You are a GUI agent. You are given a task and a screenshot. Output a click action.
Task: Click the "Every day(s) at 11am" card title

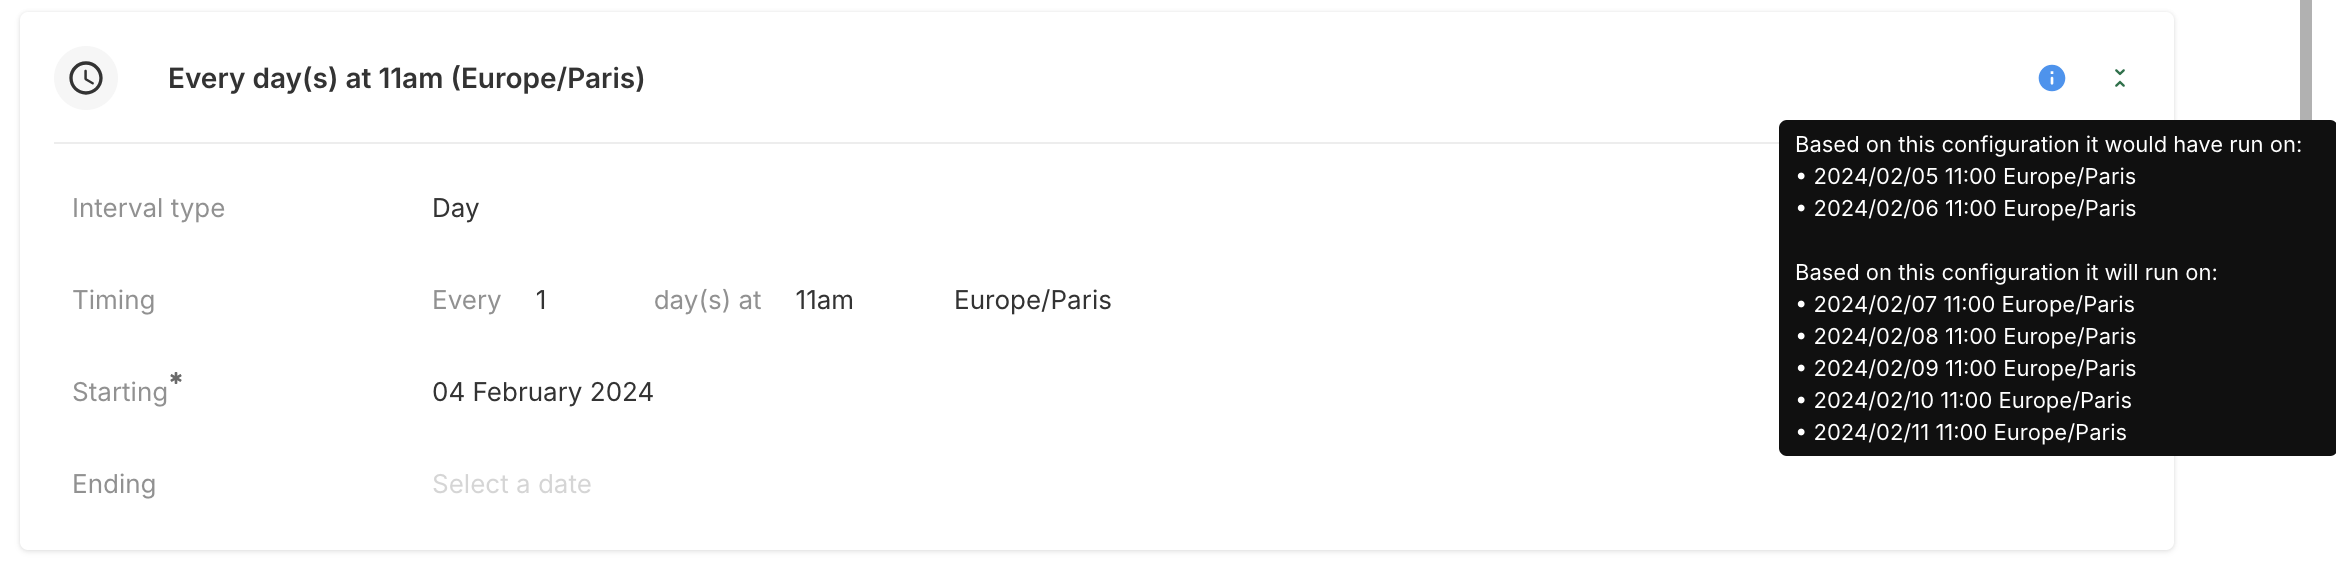[406, 78]
